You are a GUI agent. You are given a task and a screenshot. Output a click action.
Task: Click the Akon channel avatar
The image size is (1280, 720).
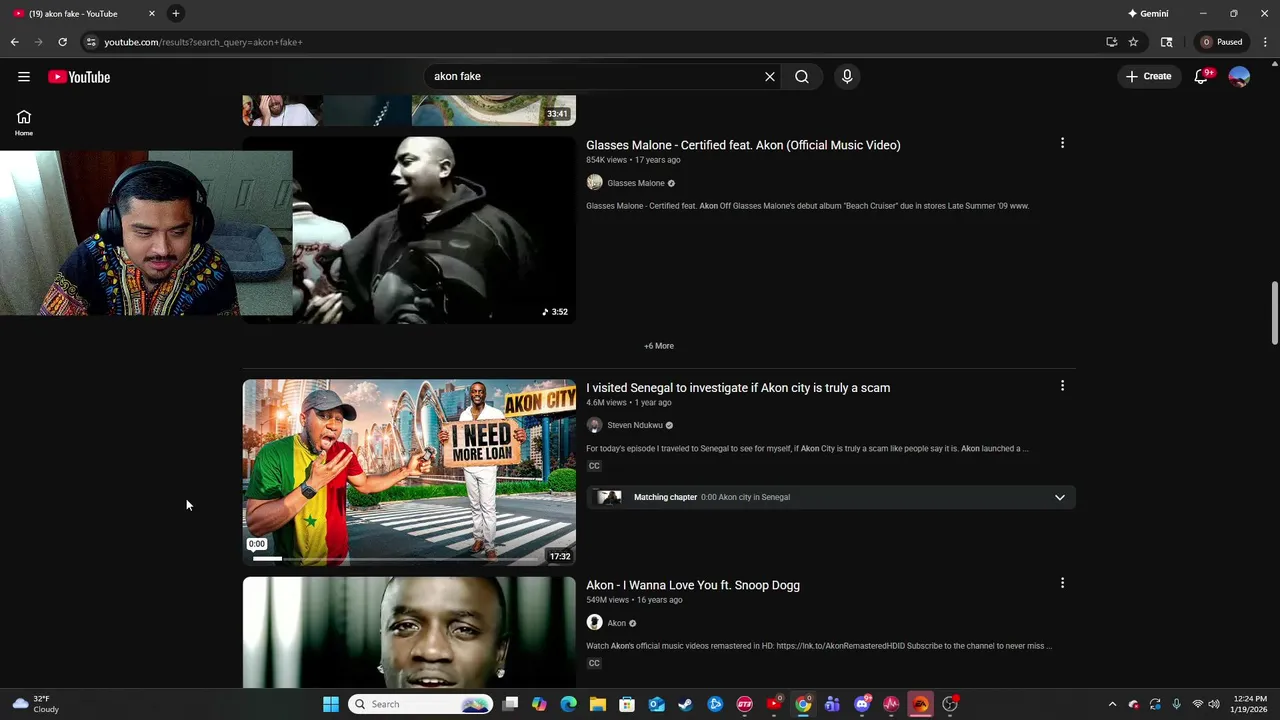[594, 622]
